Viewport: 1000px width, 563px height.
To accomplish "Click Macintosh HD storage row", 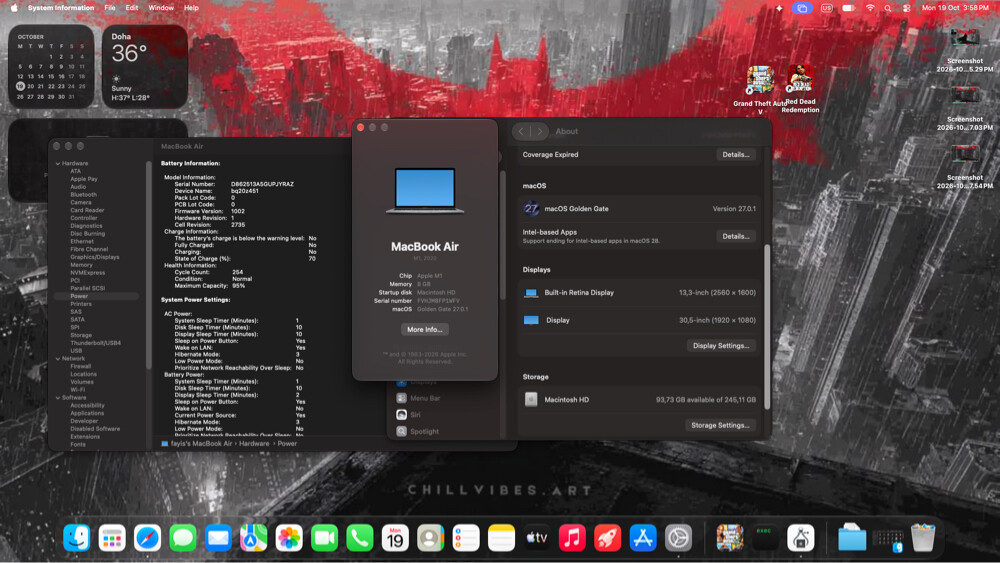I will tap(639, 400).
